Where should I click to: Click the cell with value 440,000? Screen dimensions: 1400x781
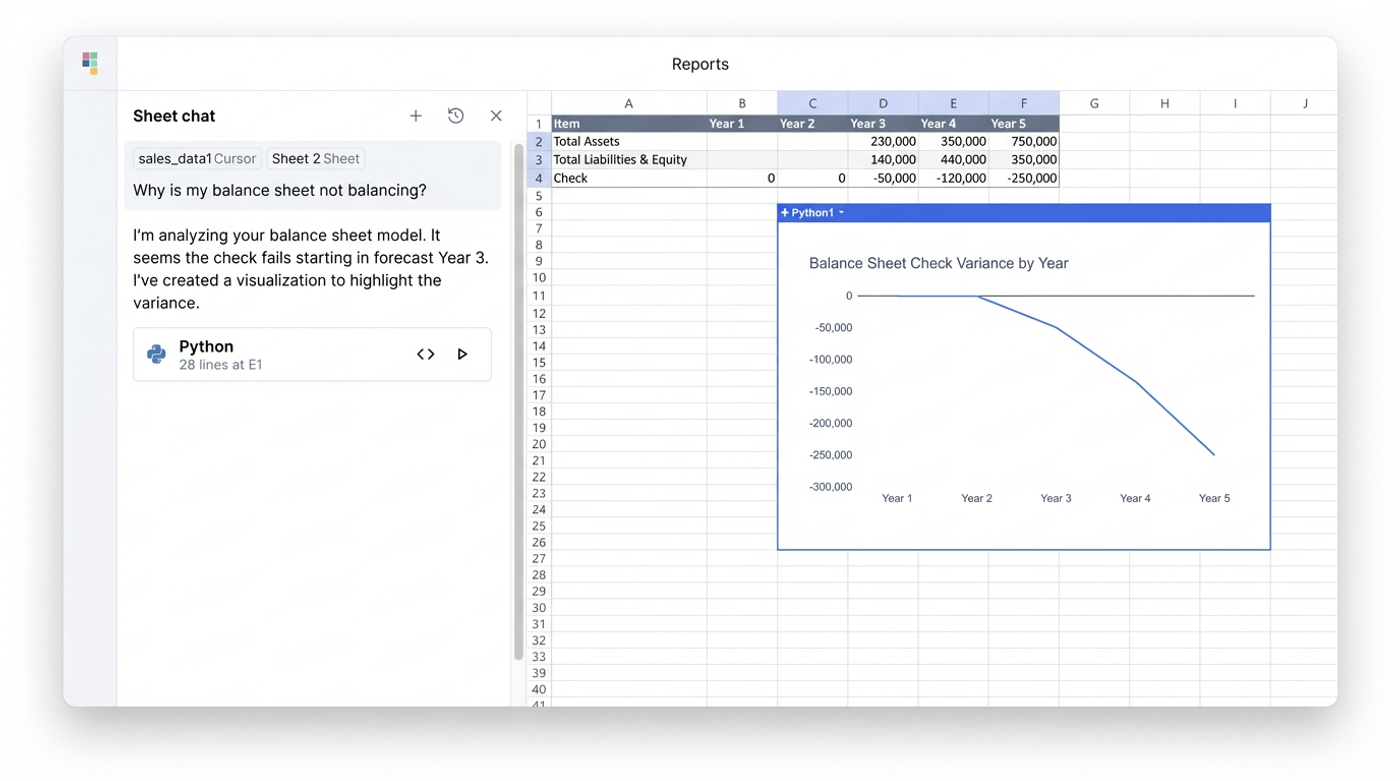[954, 160]
